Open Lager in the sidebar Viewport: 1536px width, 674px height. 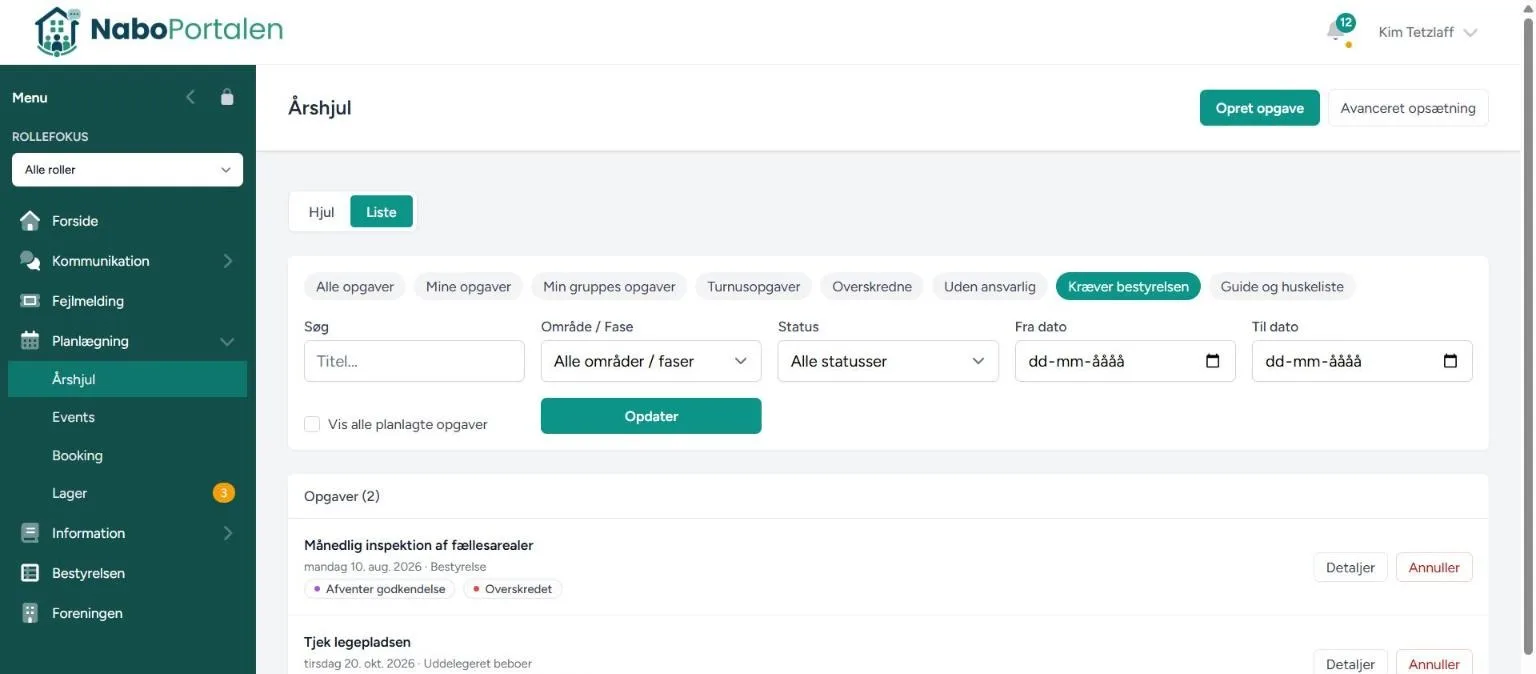(127, 493)
